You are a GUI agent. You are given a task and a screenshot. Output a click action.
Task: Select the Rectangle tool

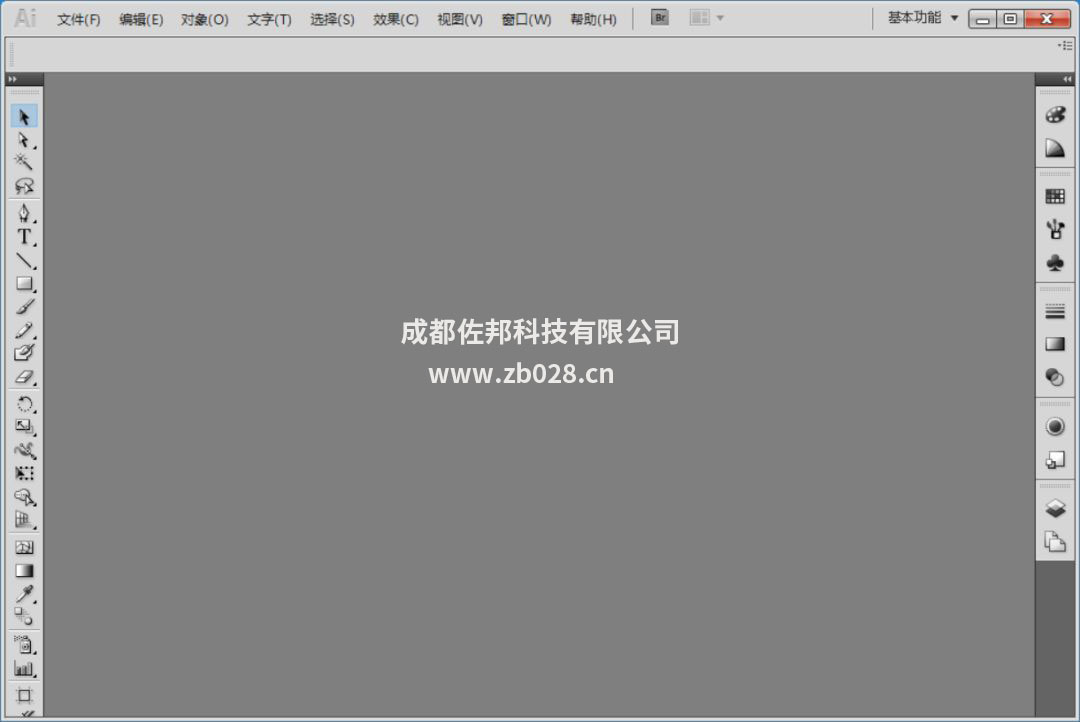pyautogui.click(x=24, y=283)
